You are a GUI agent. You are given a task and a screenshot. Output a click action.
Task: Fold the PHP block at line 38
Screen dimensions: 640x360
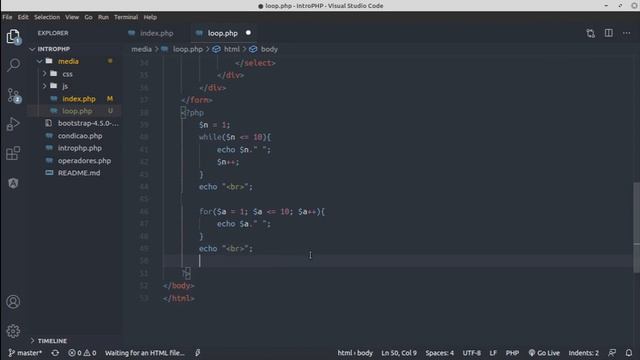(x=183, y=112)
